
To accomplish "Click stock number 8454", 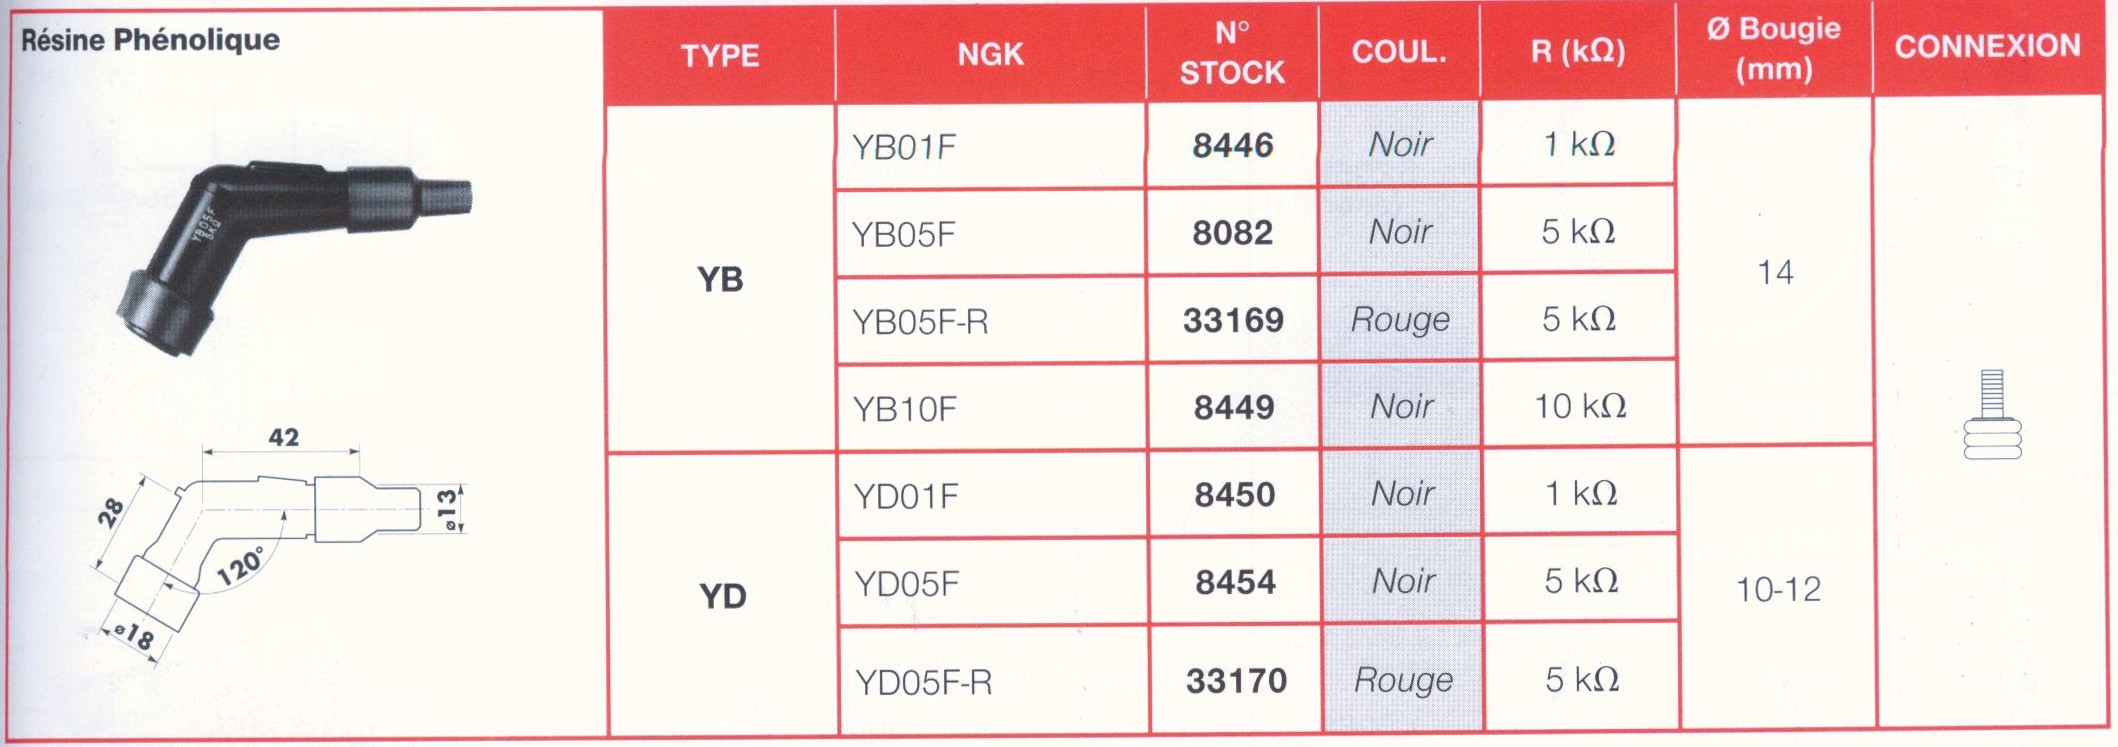I will click(x=1235, y=582).
